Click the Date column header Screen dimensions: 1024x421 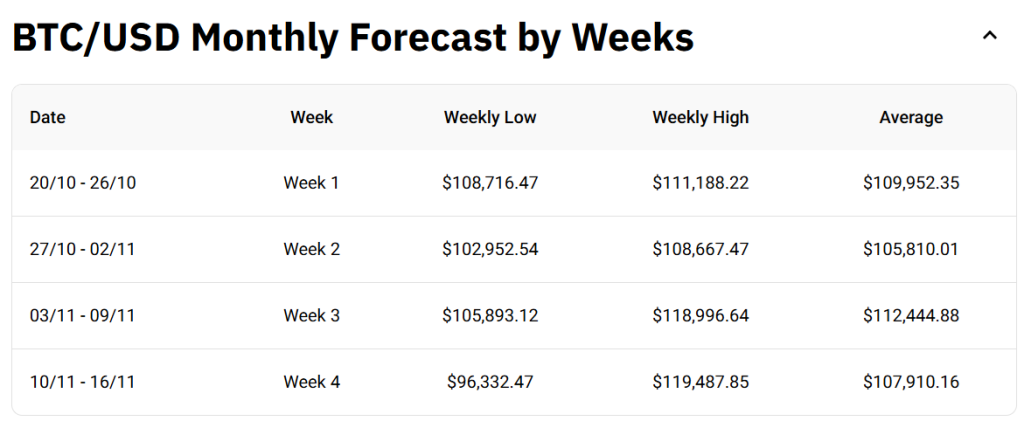click(47, 117)
